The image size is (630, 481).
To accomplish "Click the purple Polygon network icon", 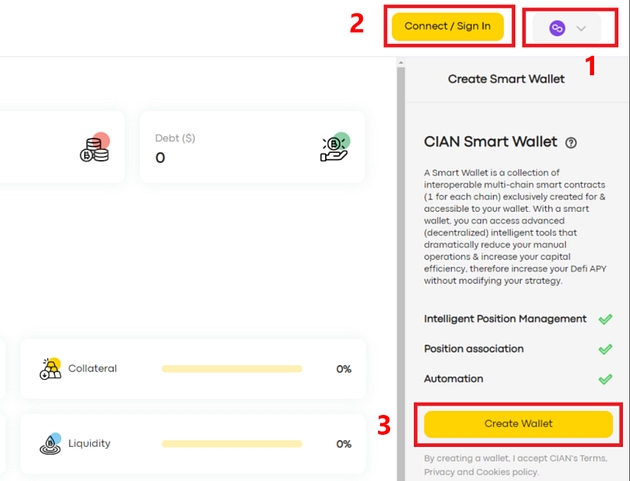I will pos(557,28).
